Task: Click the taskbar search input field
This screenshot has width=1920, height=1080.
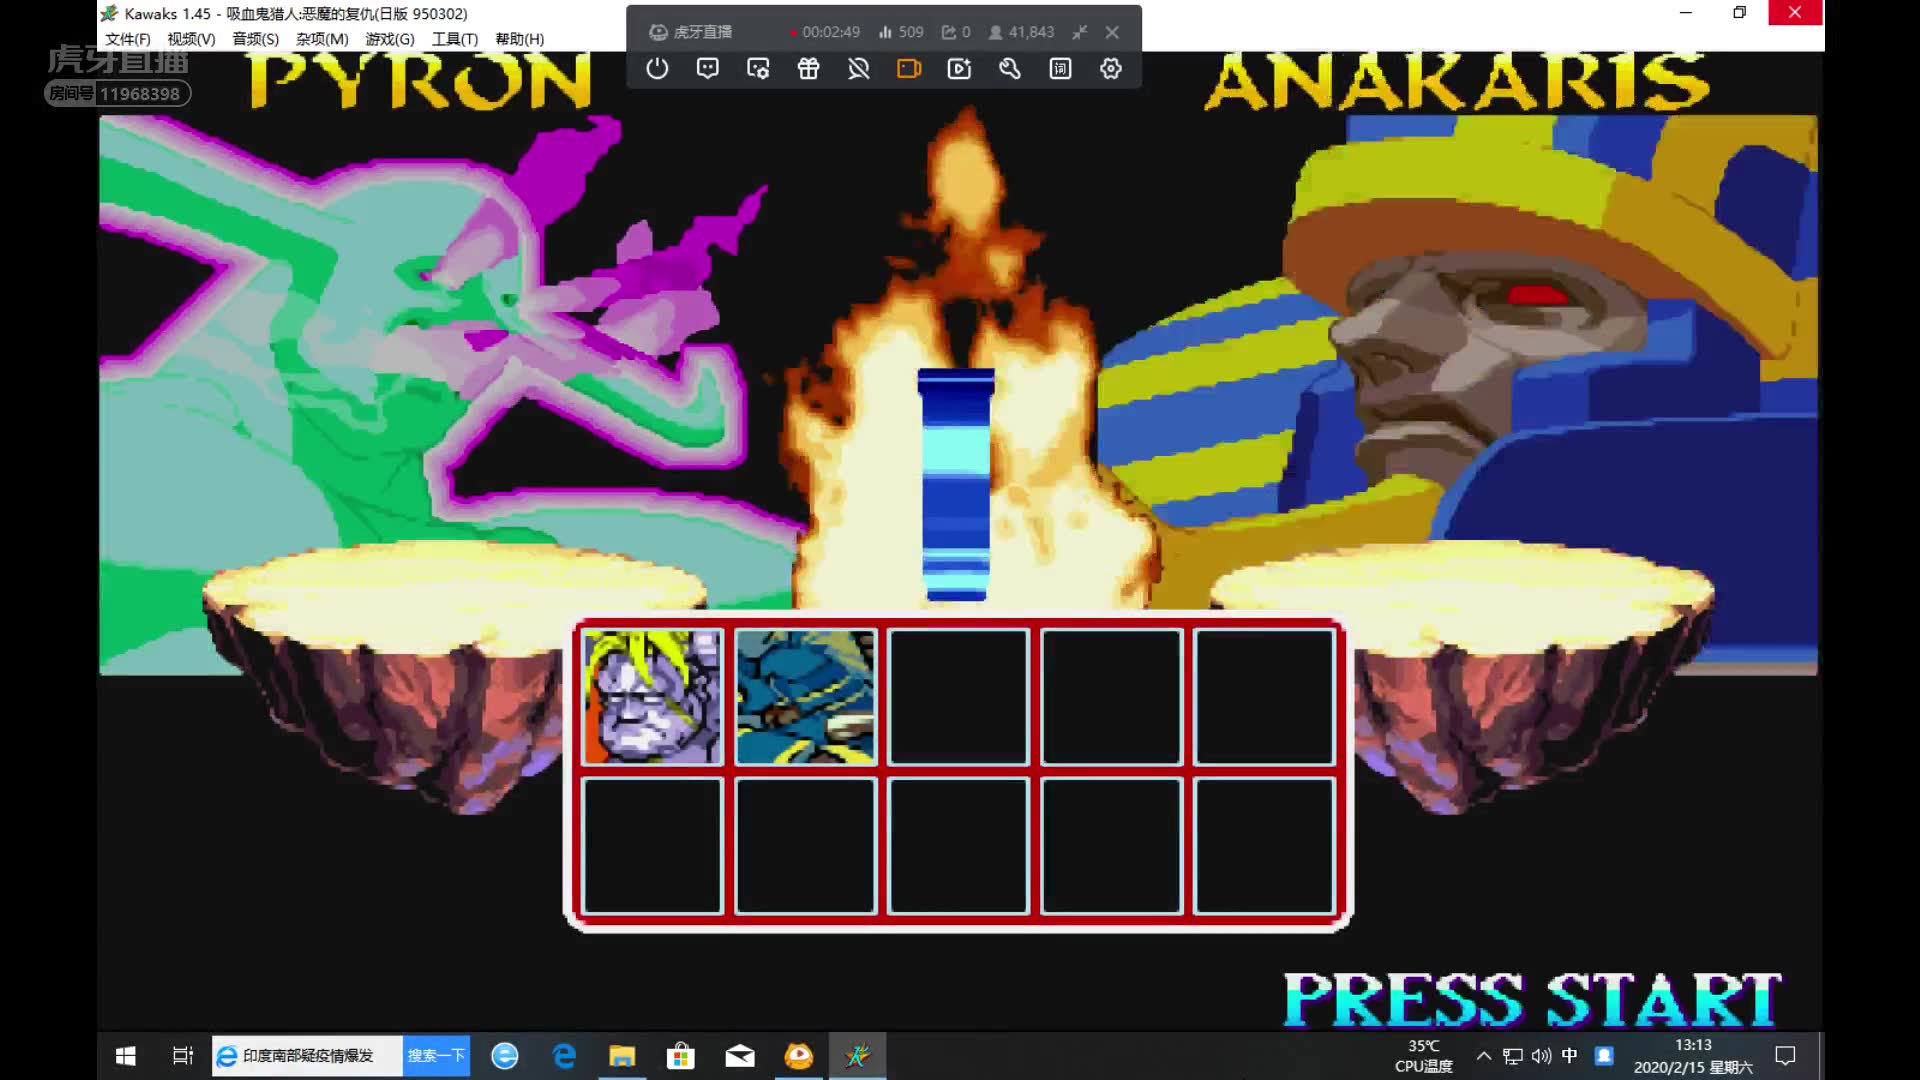Action: coord(307,1056)
